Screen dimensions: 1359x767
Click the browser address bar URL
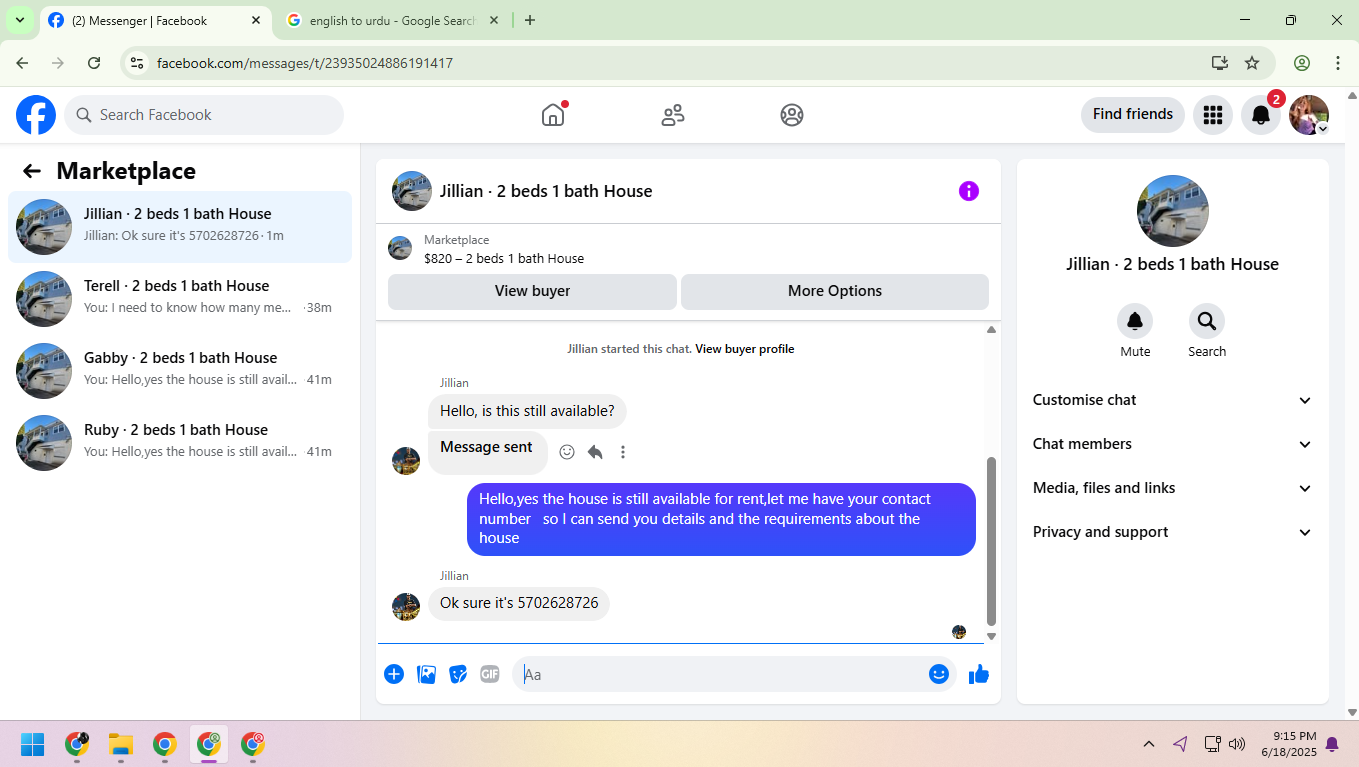tap(305, 63)
